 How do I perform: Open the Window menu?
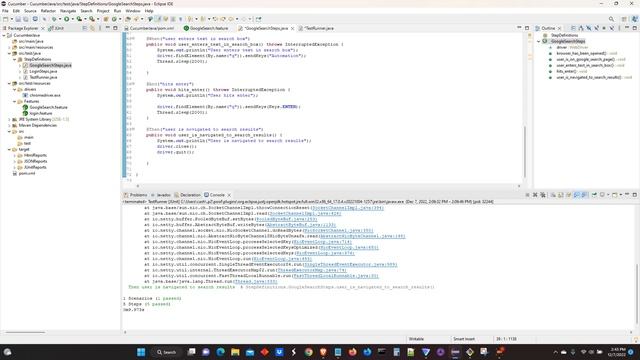click(133, 11)
